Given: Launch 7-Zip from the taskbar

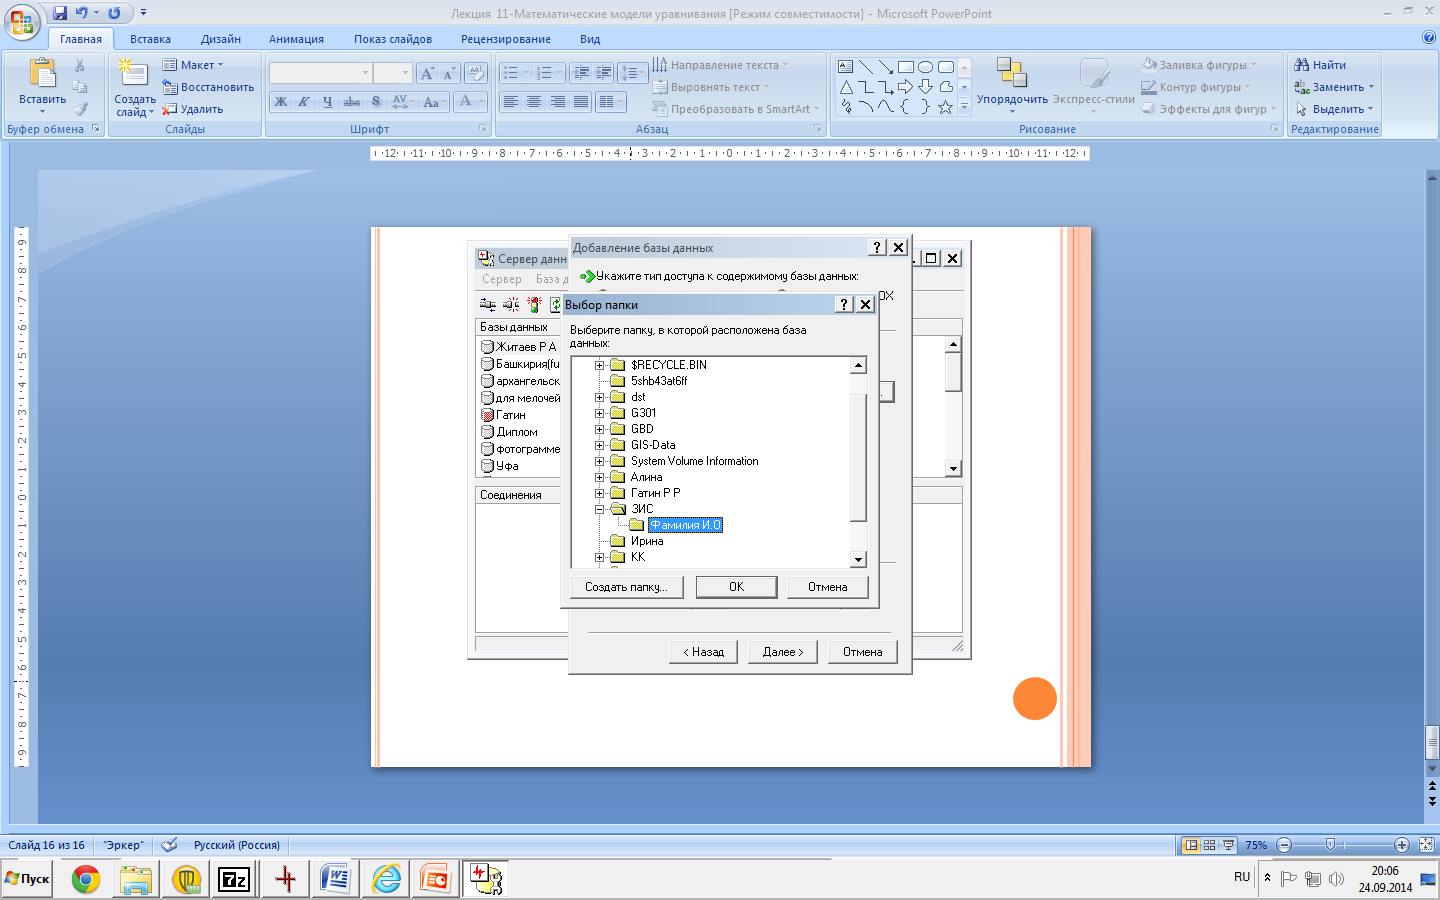Looking at the screenshot, I should pos(234,879).
